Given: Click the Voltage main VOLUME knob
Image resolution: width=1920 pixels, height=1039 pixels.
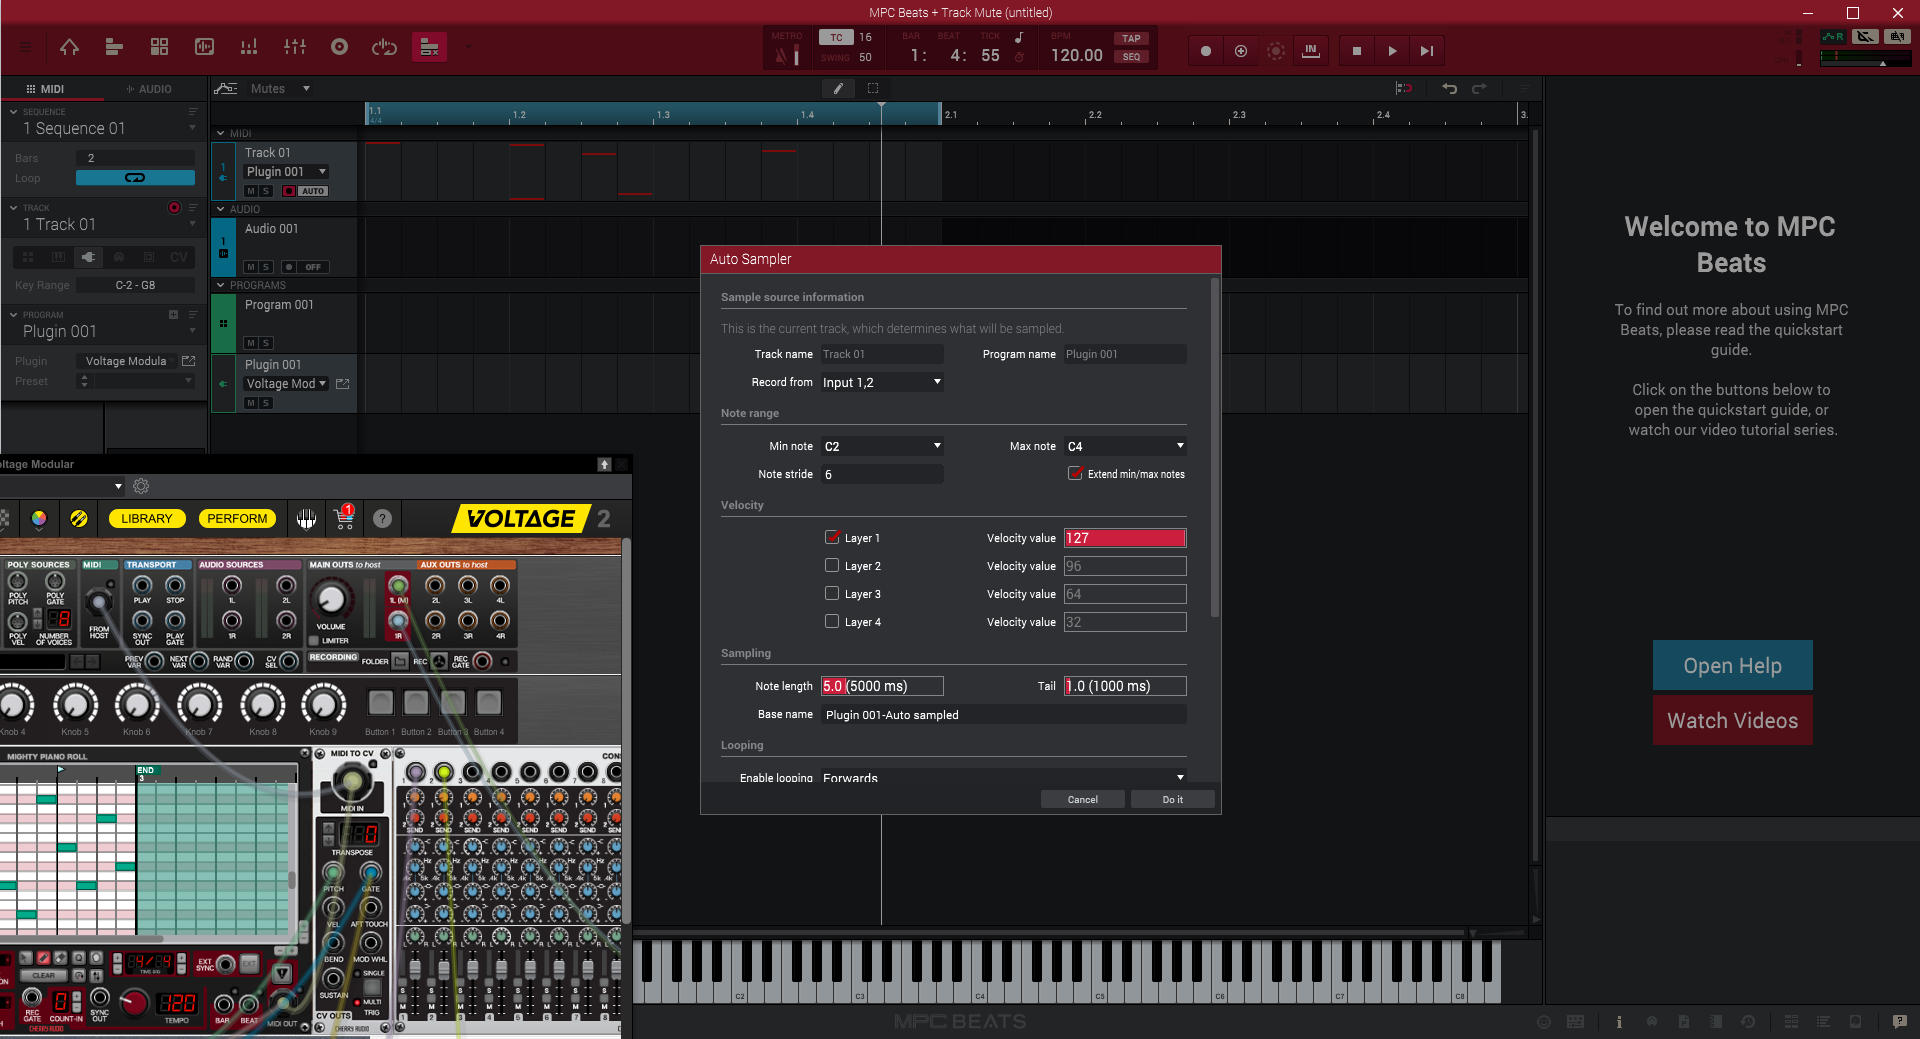Looking at the screenshot, I should coord(330,599).
